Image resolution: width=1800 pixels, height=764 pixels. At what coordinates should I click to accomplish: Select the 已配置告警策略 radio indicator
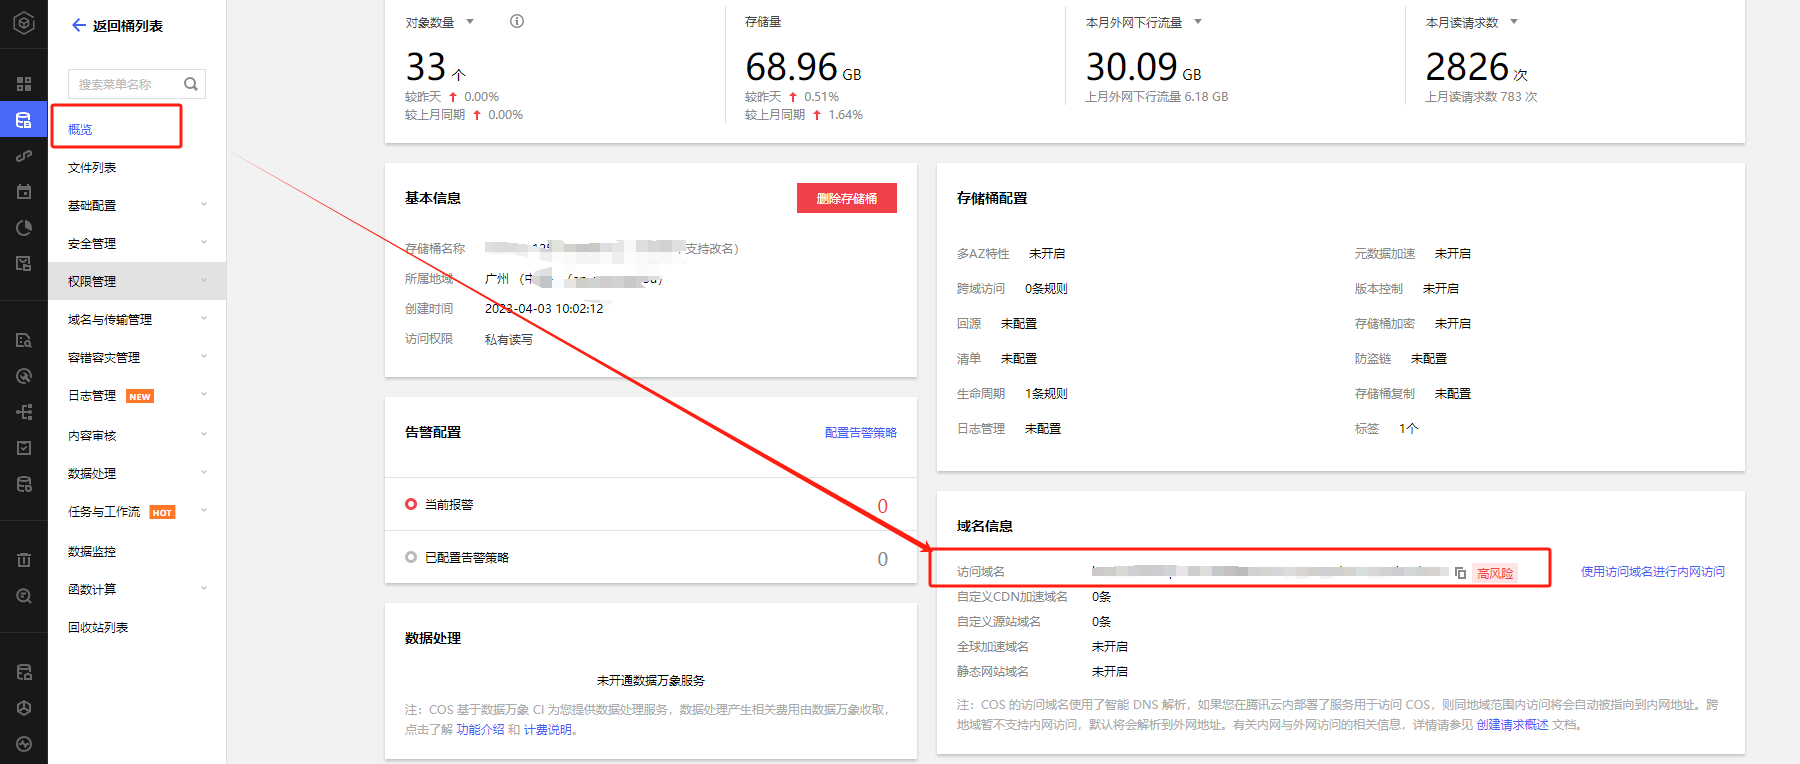(x=411, y=557)
